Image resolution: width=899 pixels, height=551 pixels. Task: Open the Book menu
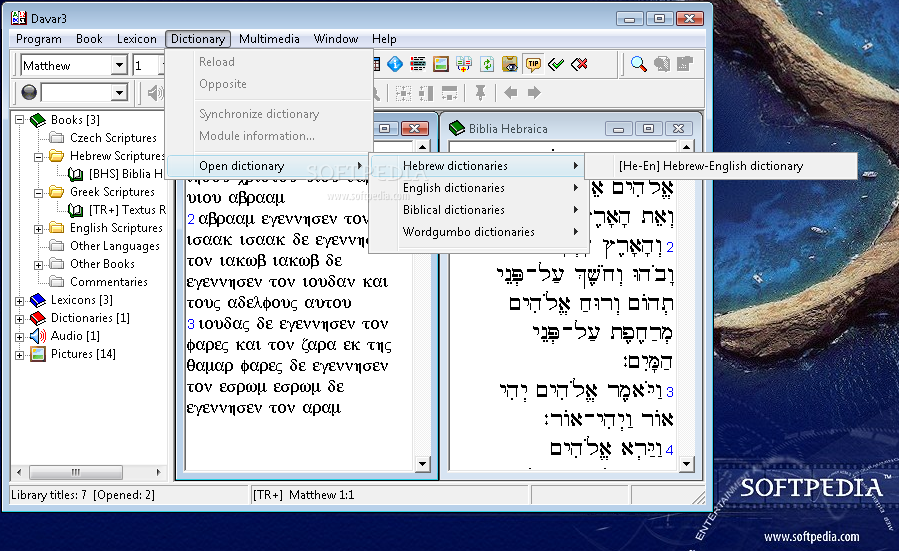(89, 39)
